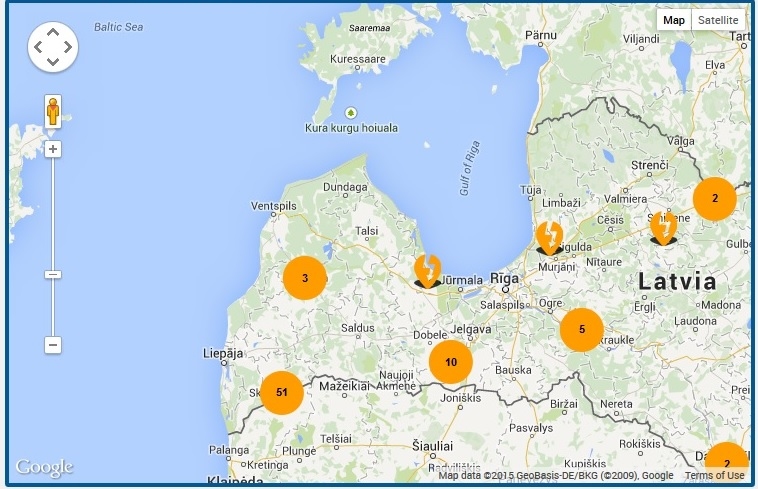Switch to Satellite map view
758x489 pixels.
(717, 20)
